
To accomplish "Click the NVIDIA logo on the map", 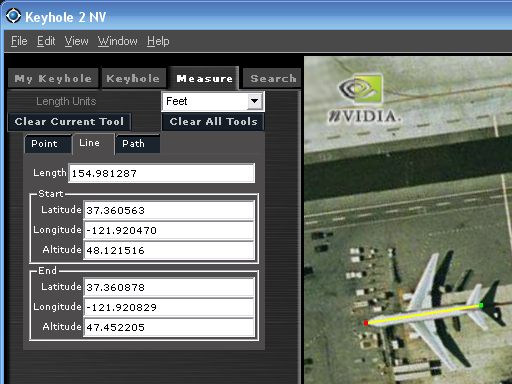I will click(363, 99).
